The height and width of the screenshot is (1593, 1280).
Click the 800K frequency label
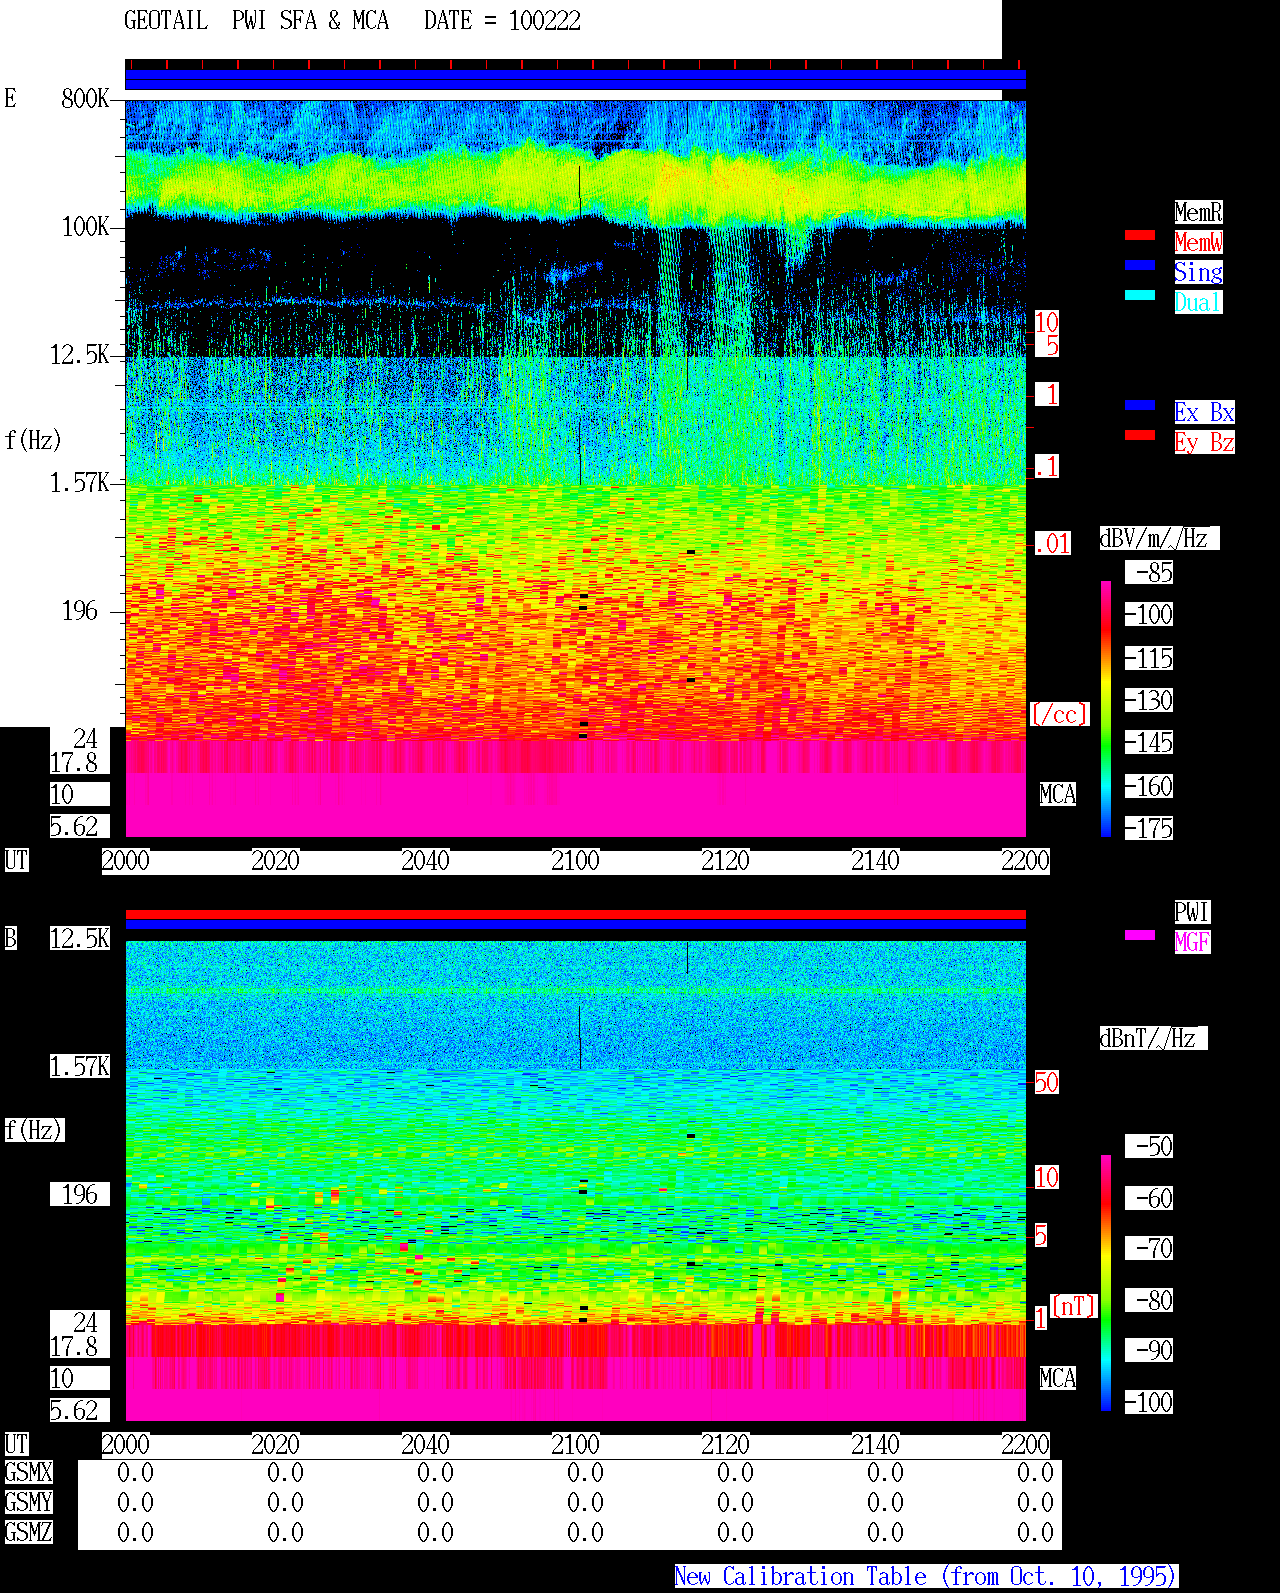coord(85,99)
